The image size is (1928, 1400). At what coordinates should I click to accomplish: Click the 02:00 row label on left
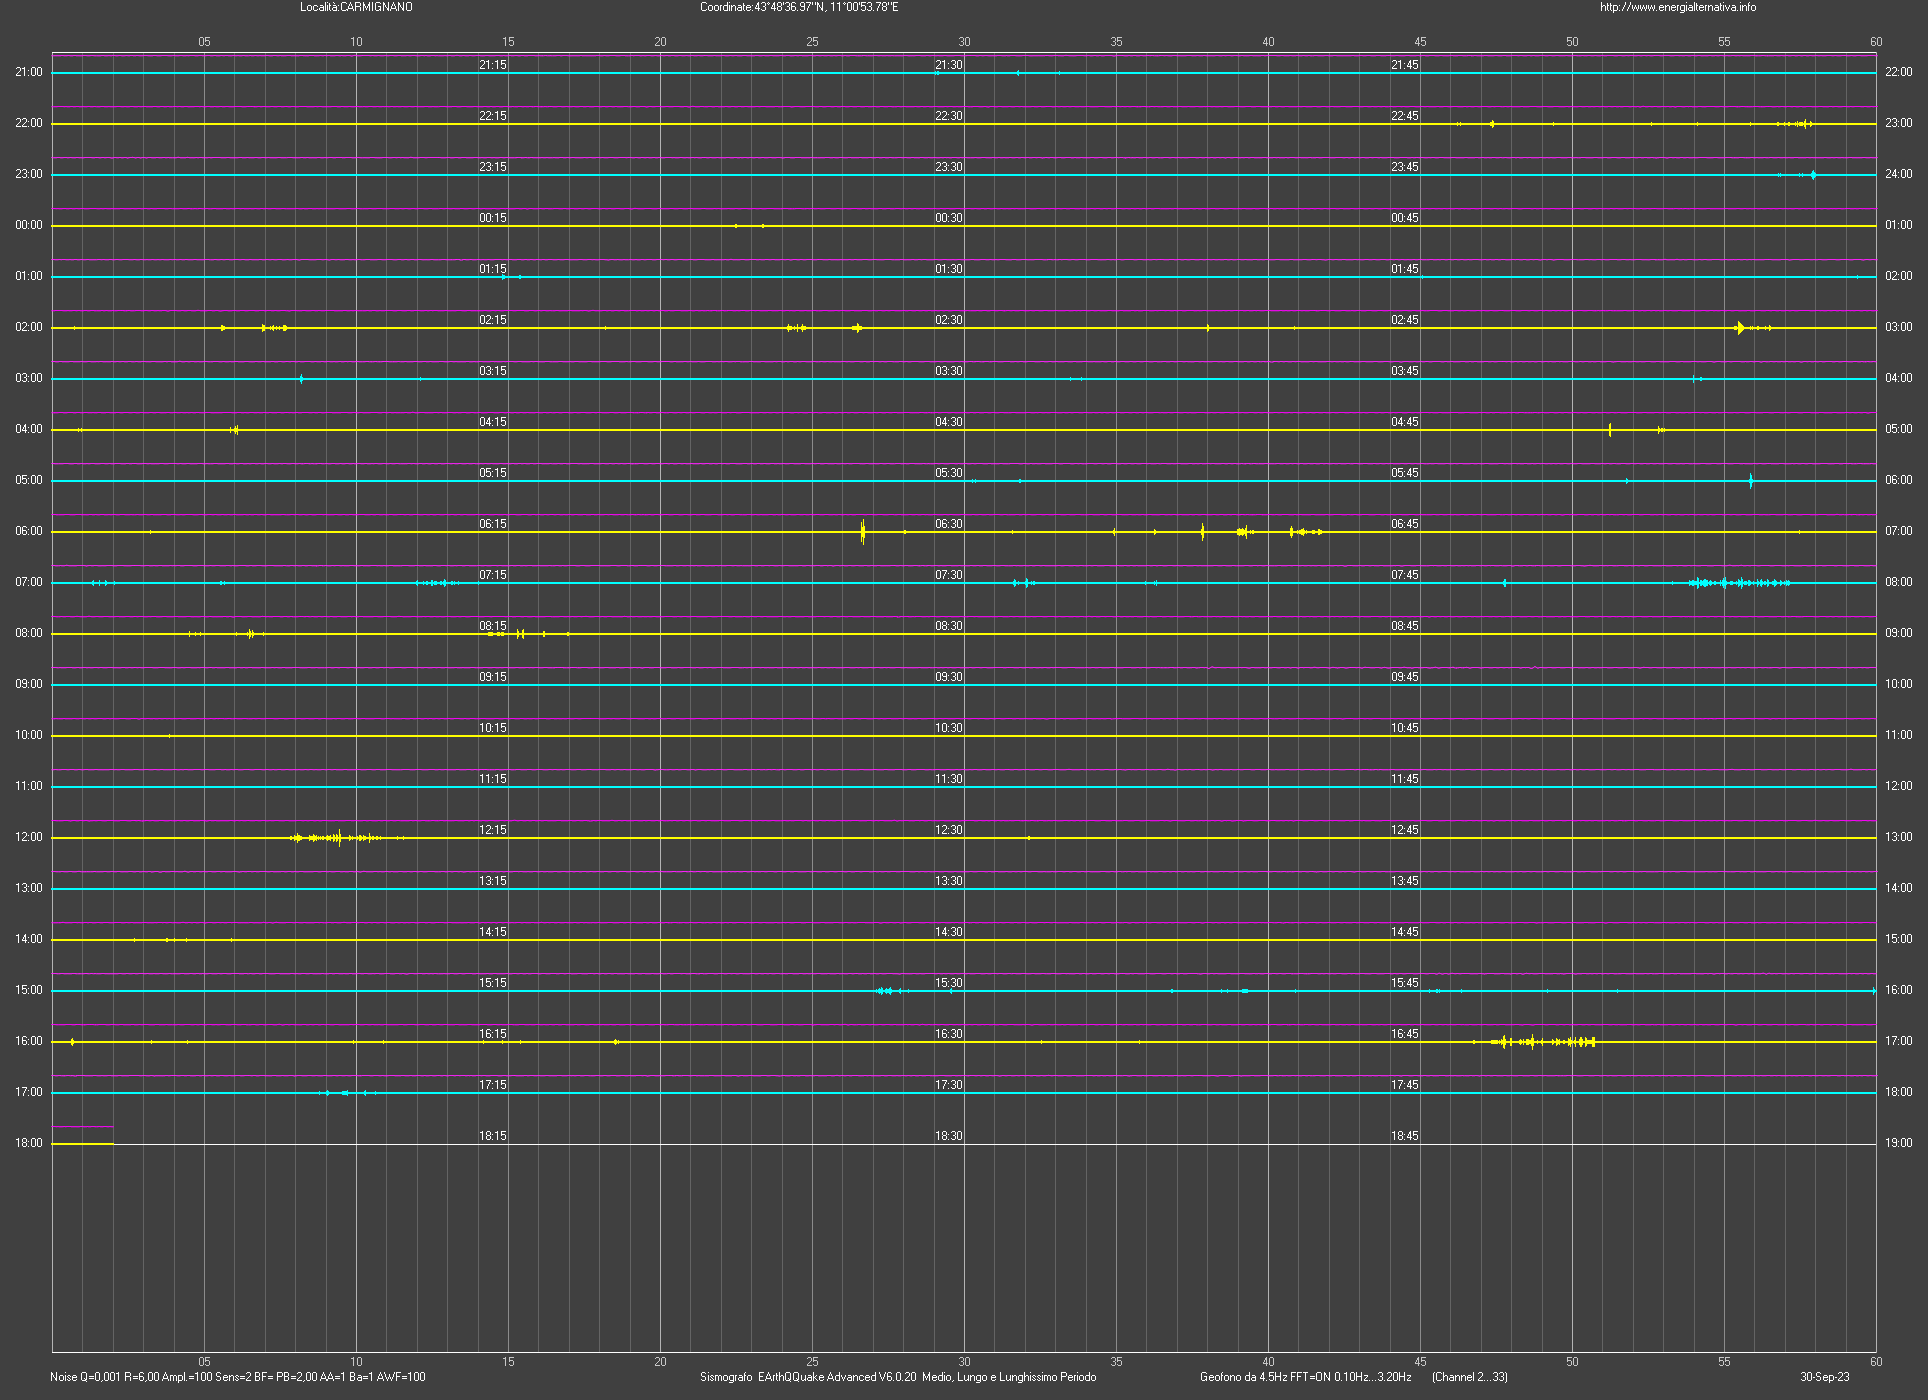tap(29, 327)
